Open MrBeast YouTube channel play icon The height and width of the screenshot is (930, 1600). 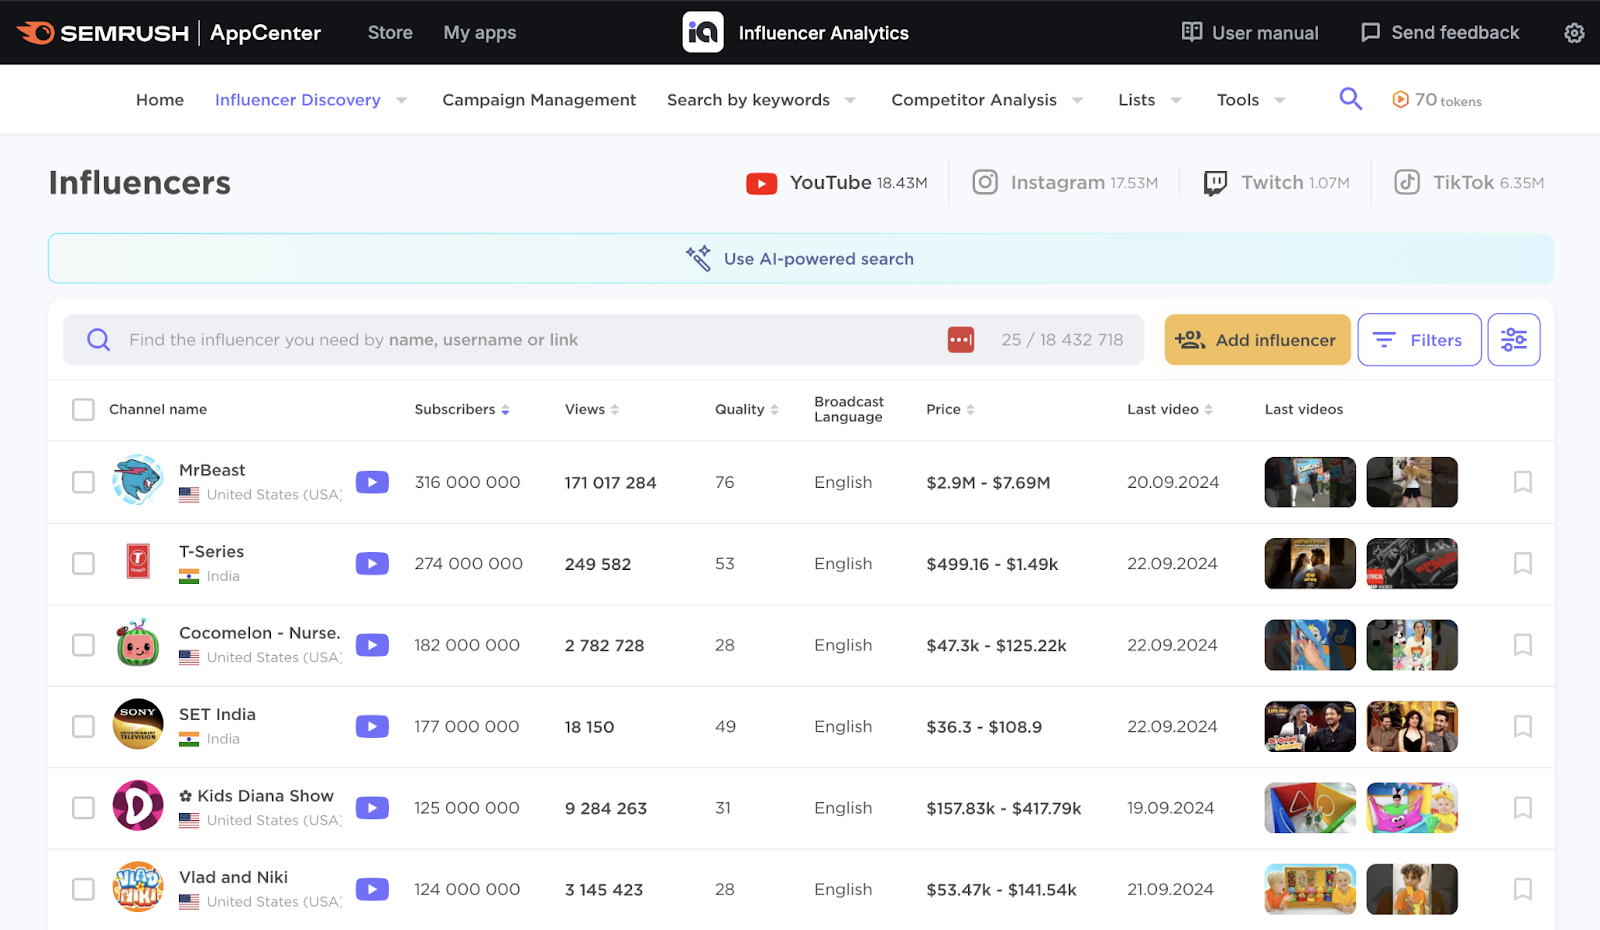(x=372, y=482)
